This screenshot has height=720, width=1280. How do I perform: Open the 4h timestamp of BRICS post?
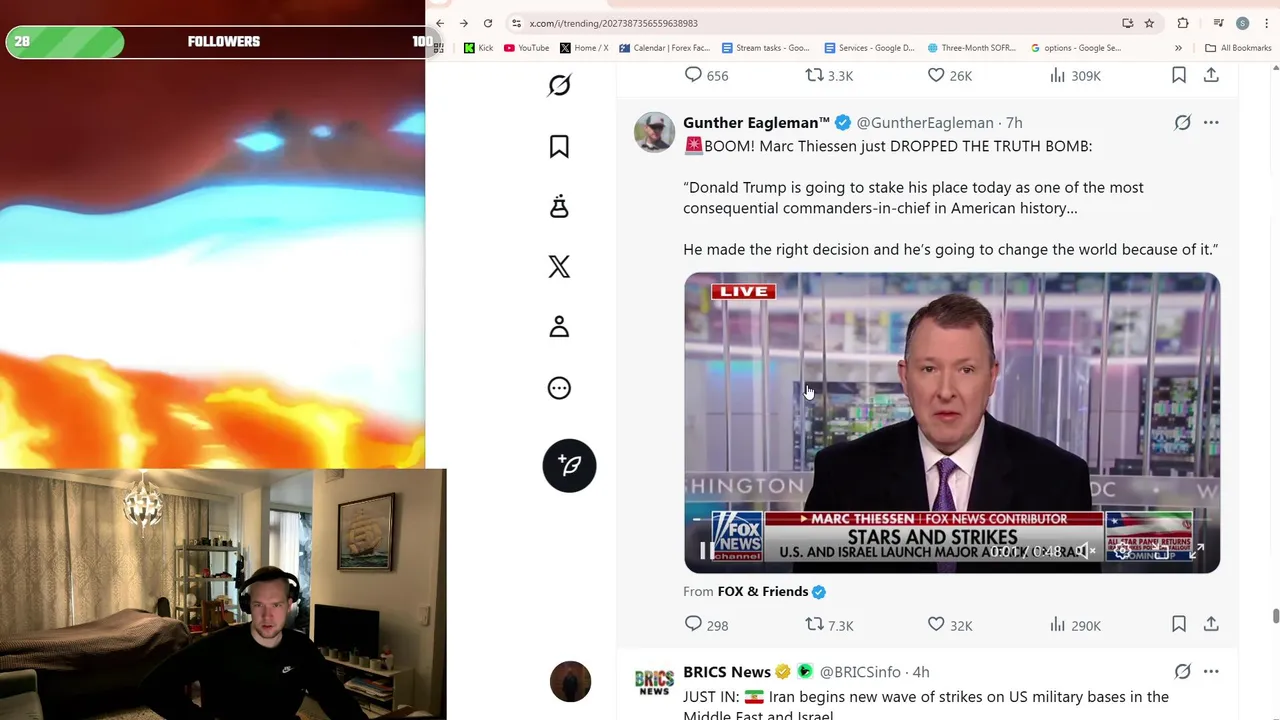click(x=921, y=672)
